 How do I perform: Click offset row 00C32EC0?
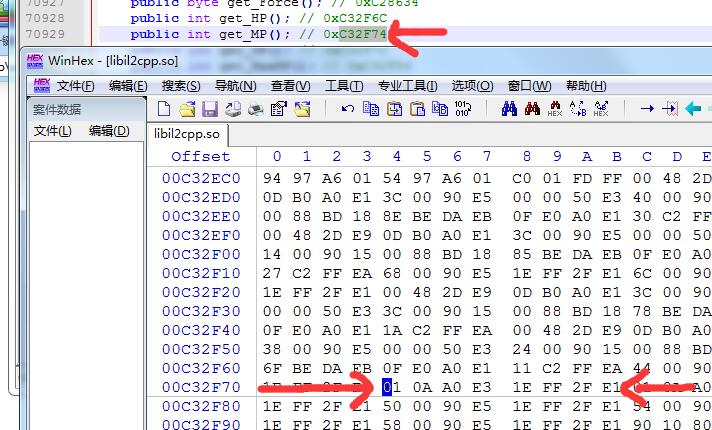click(201, 178)
